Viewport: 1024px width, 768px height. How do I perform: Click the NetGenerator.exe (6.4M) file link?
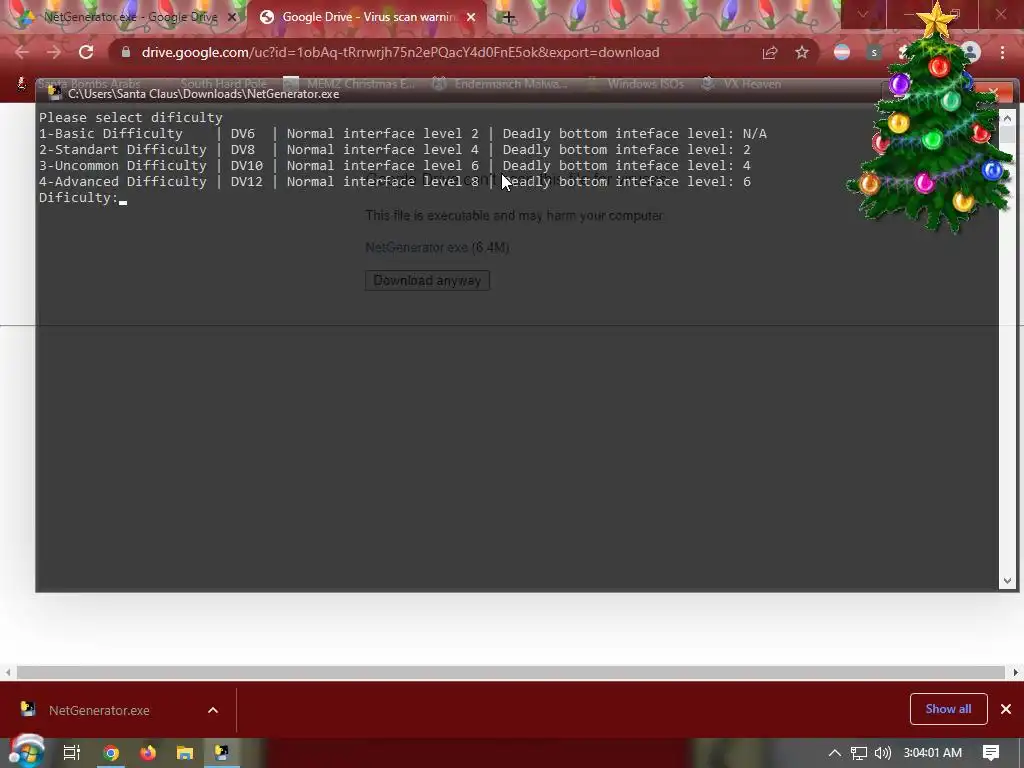437,248
